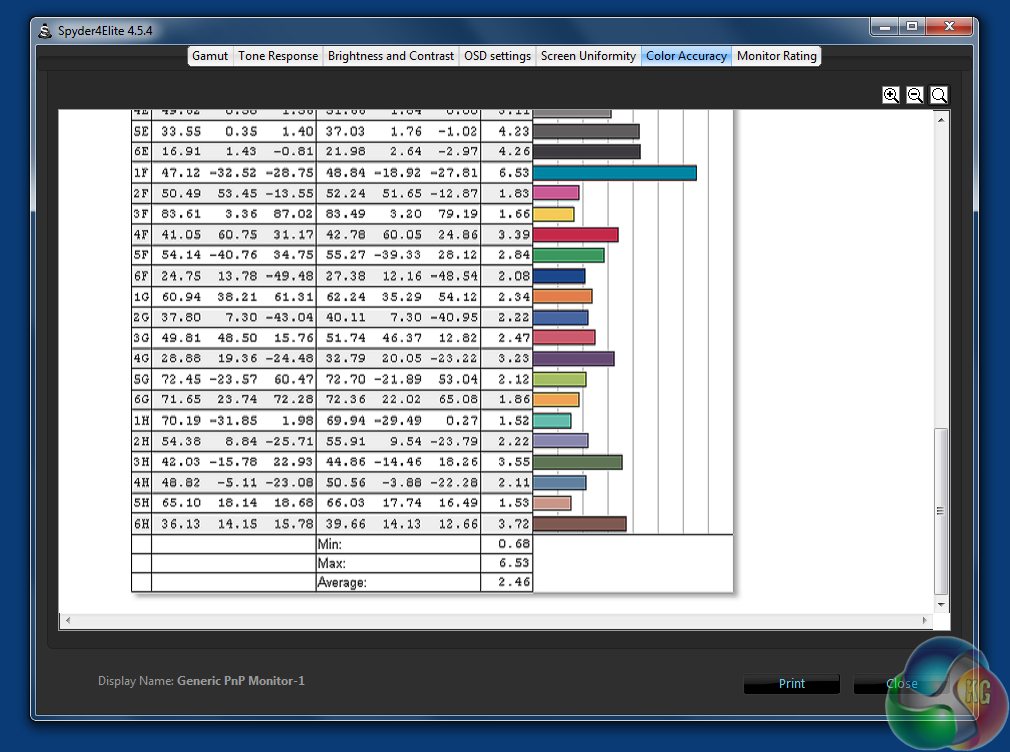Click the Spyder4Elite title bar app icon

(44, 30)
